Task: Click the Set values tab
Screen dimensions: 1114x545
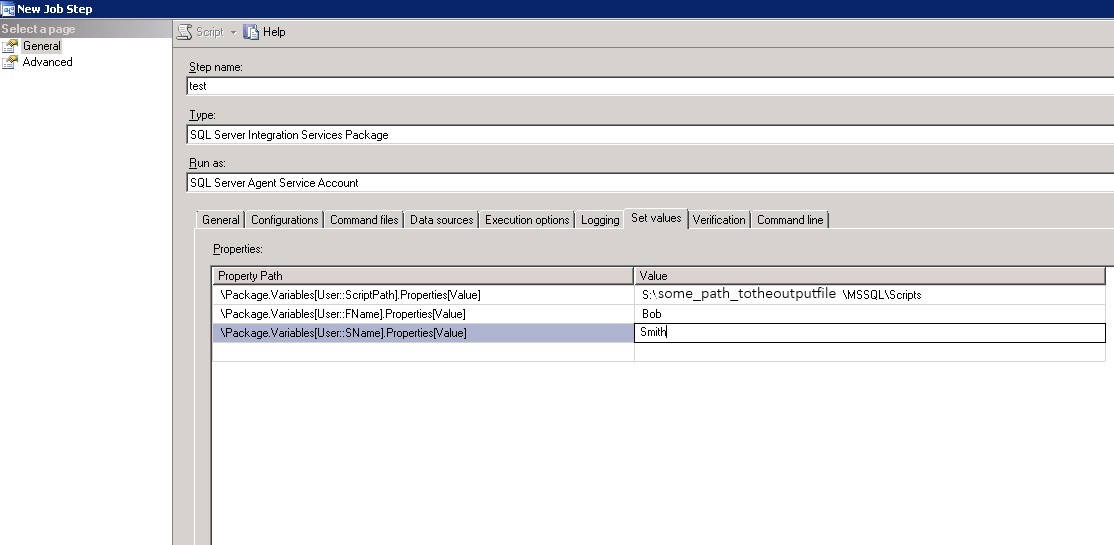Action: click(x=656, y=218)
